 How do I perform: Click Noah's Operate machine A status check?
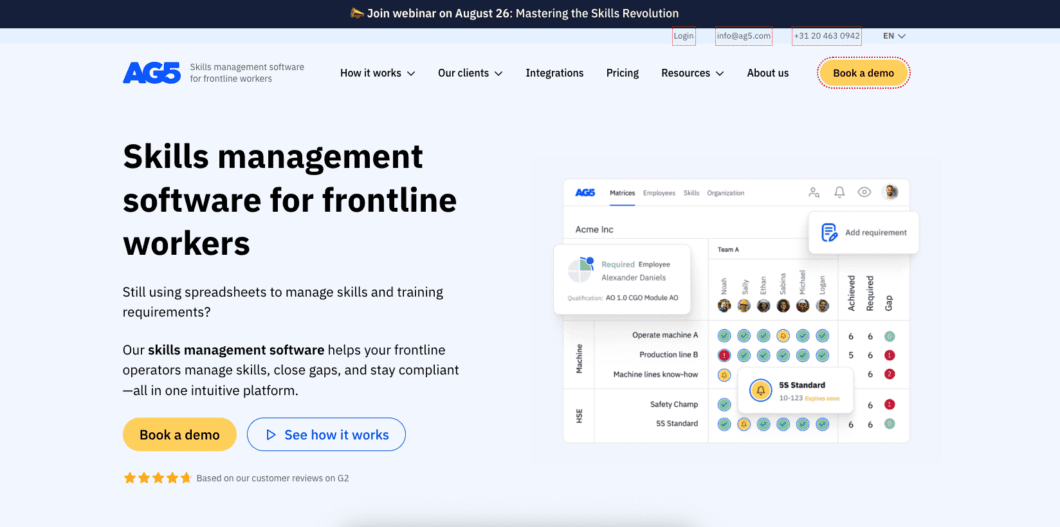click(x=724, y=336)
